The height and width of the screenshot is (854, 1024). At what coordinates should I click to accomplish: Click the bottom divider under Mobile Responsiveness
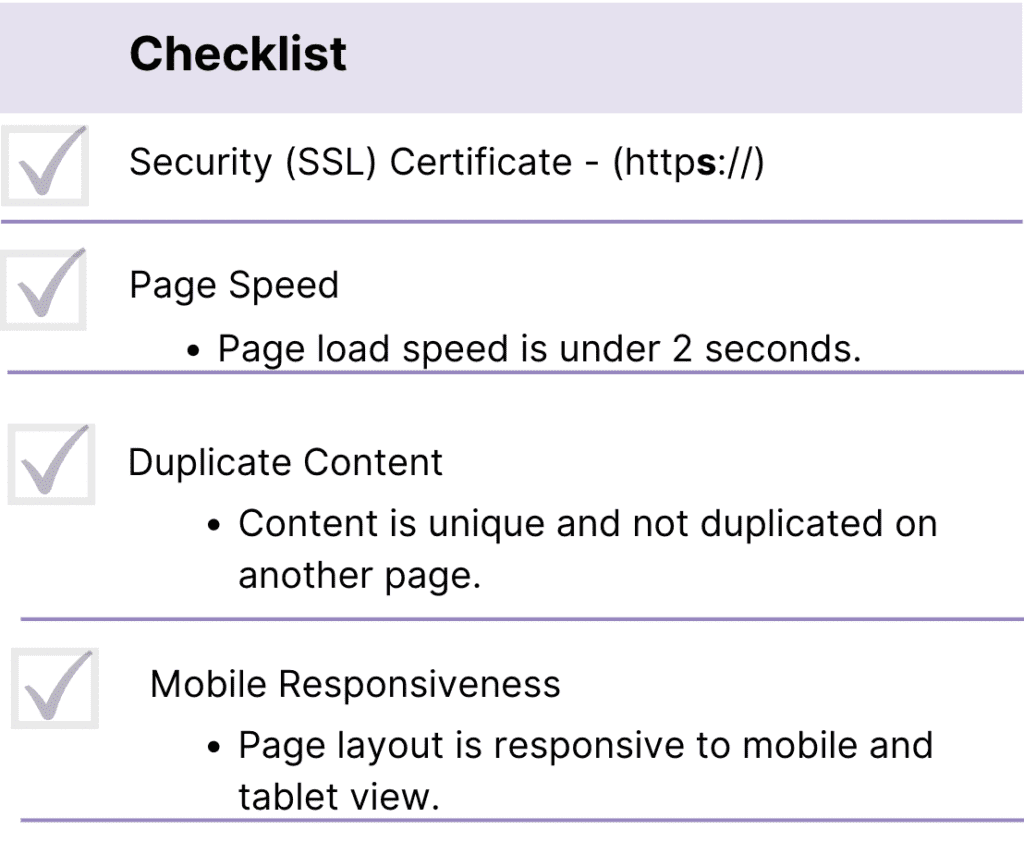pos(520,821)
